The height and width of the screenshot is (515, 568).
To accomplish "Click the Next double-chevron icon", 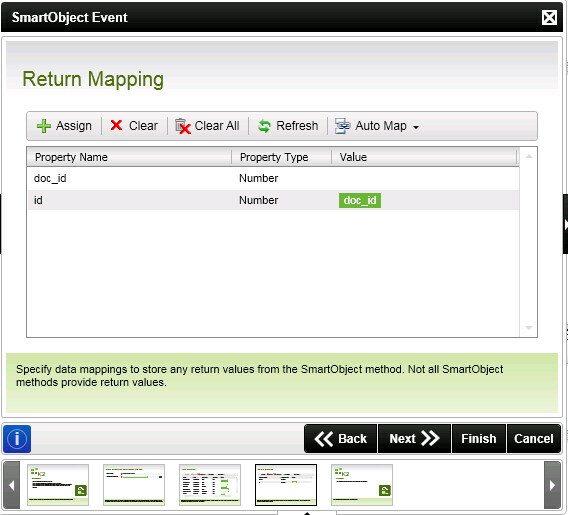I will (x=430, y=439).
